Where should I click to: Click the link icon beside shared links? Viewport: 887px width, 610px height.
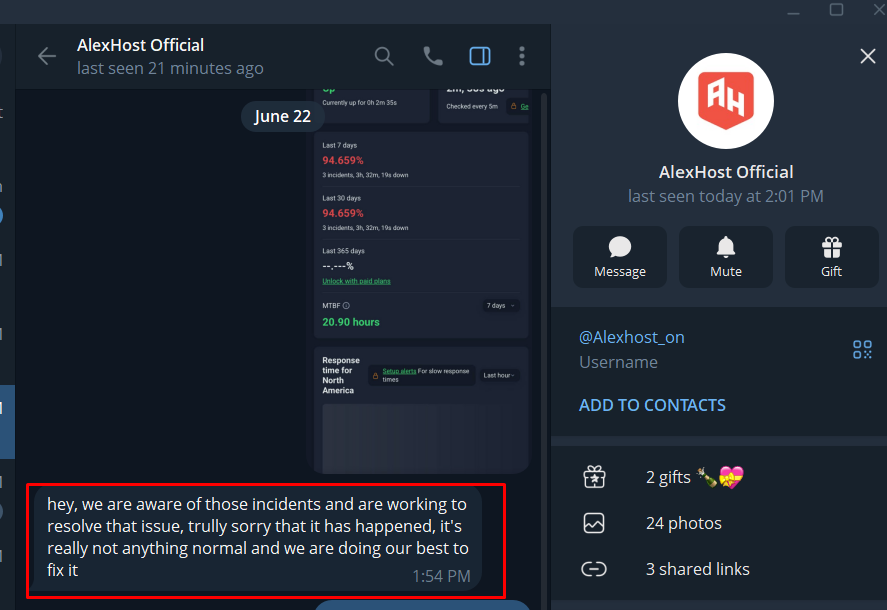594,569
